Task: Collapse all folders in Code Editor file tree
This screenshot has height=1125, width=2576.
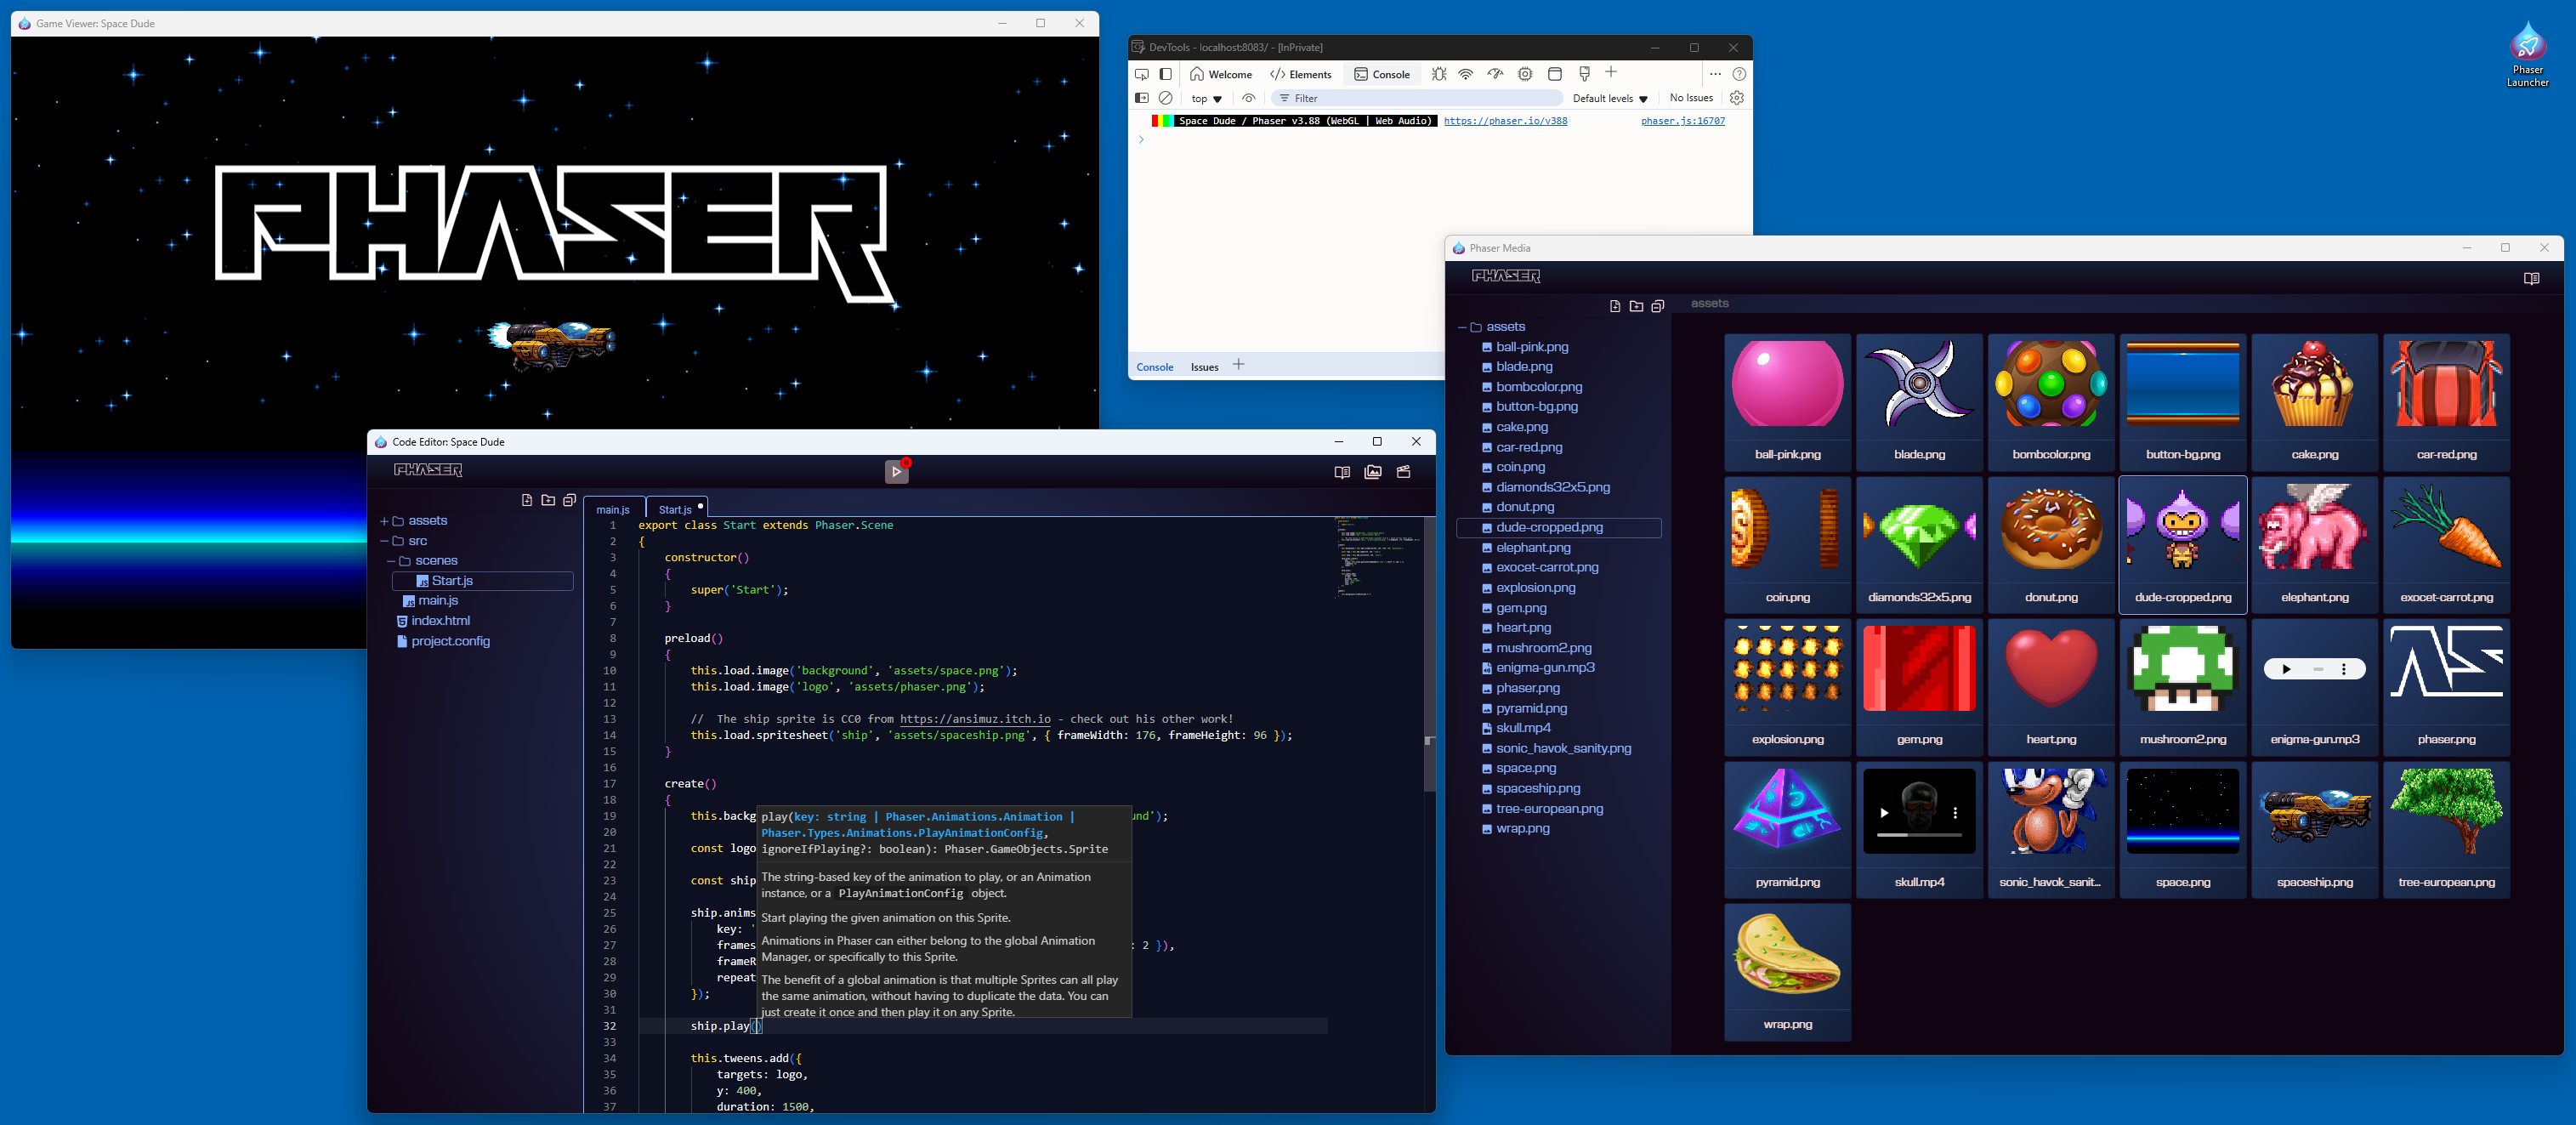Action: (x=569, y=500)
